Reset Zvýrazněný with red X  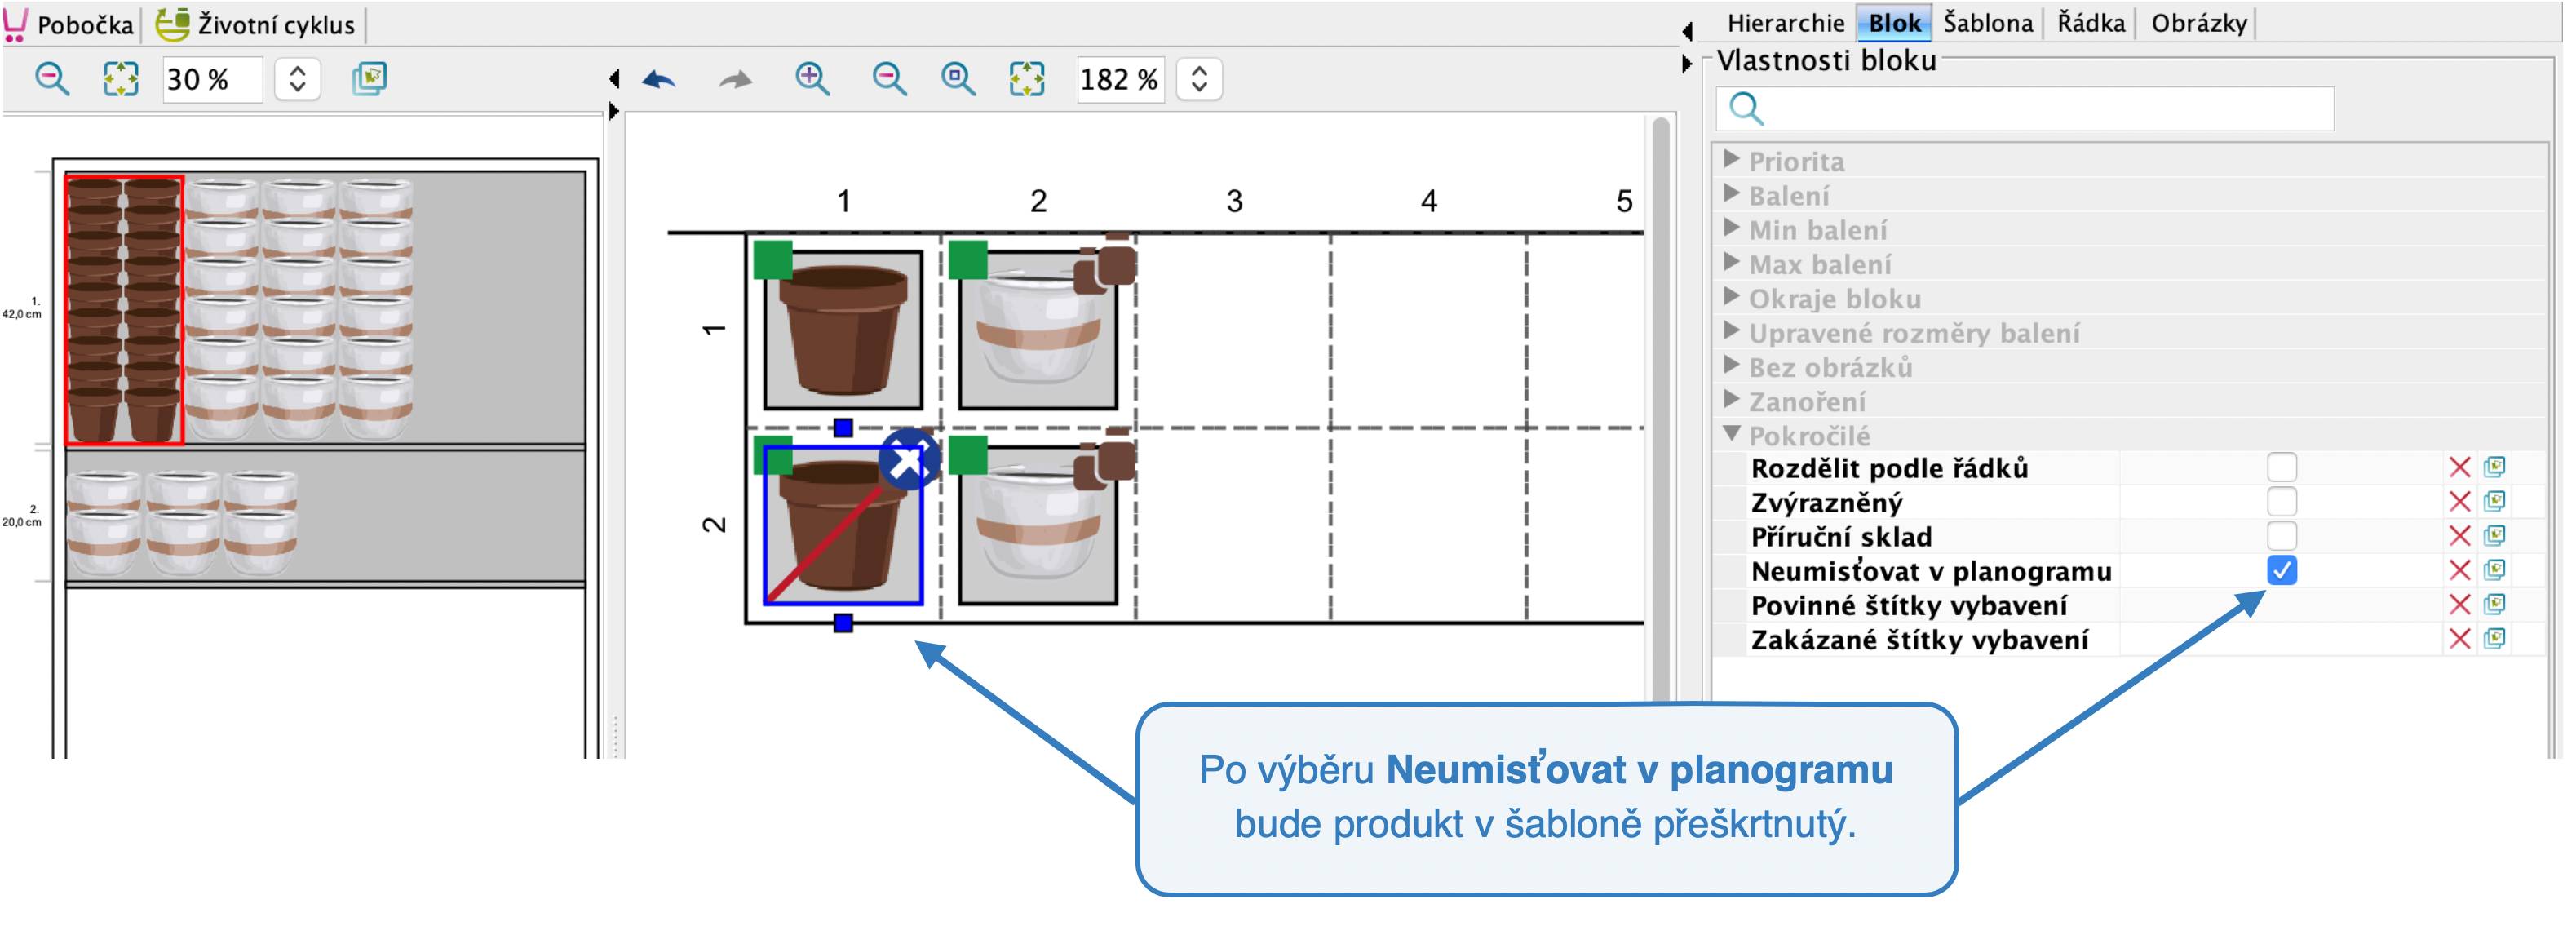coord(2459,501)
